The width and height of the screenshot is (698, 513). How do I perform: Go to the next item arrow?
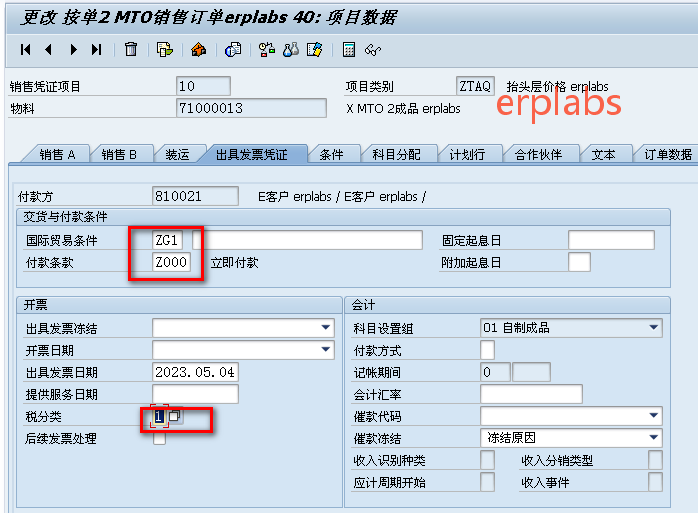pyautogui.click(x=73, y=49)
